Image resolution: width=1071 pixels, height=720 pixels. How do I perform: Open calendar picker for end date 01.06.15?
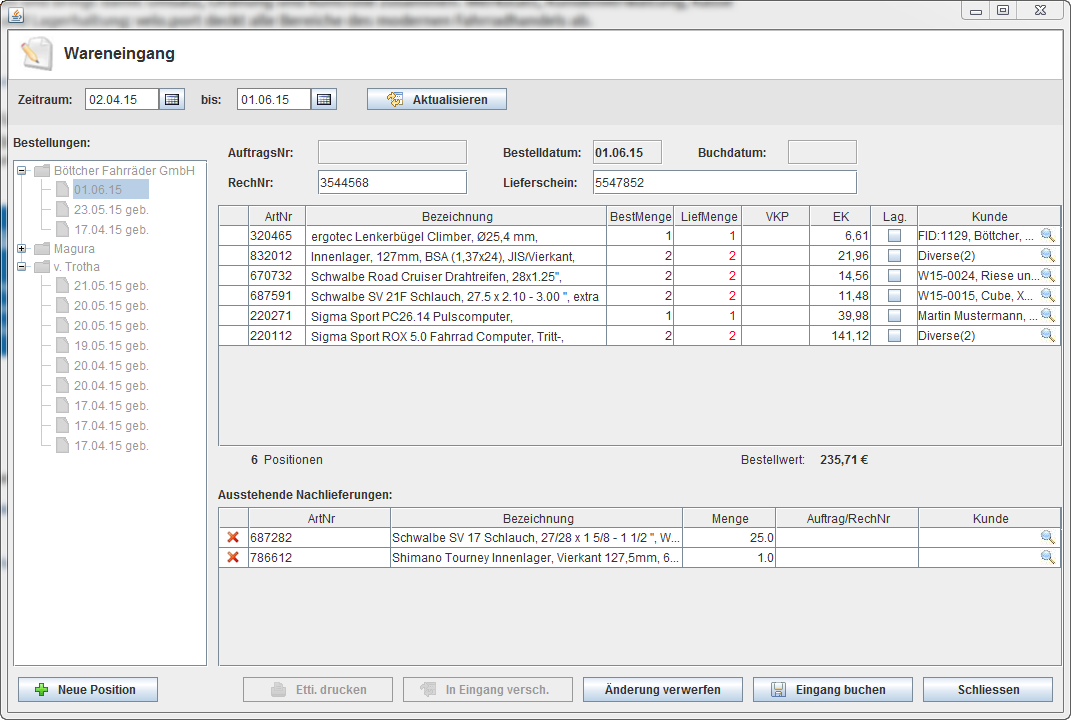pyautogui.click(x=324, y=99)
